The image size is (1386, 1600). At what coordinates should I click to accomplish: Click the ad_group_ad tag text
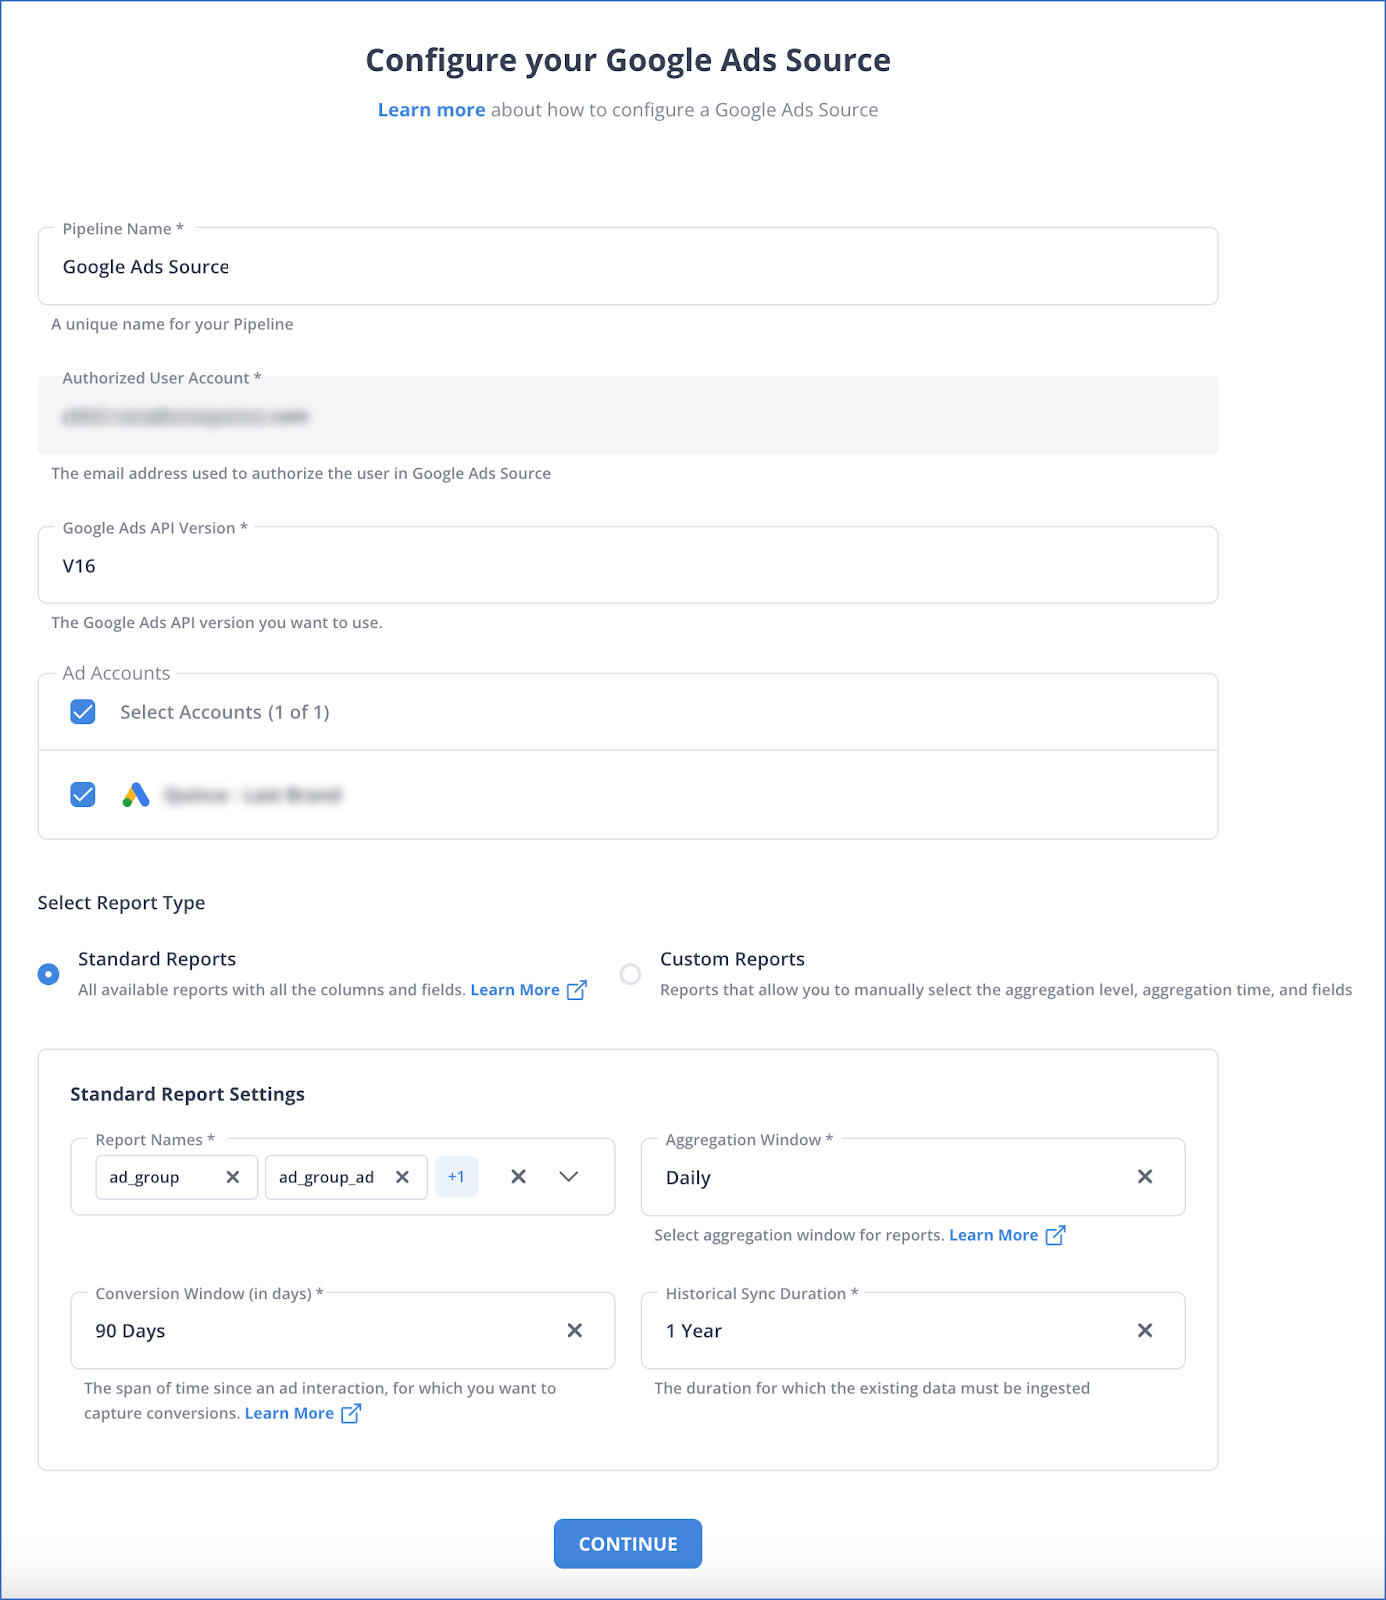point(326,1177)
